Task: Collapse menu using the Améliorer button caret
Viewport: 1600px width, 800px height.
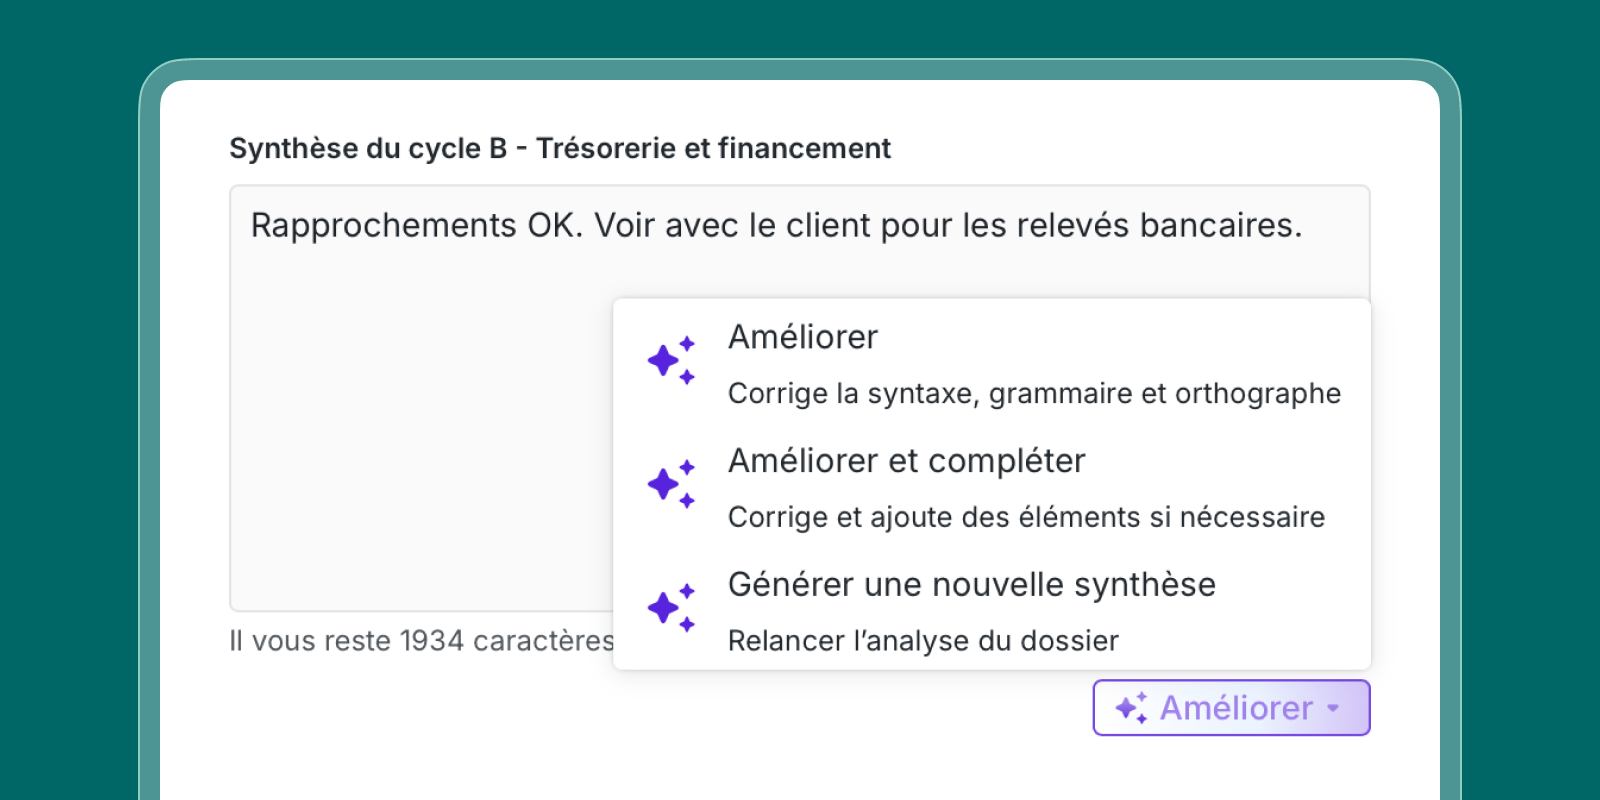Action: [1333, 708]
